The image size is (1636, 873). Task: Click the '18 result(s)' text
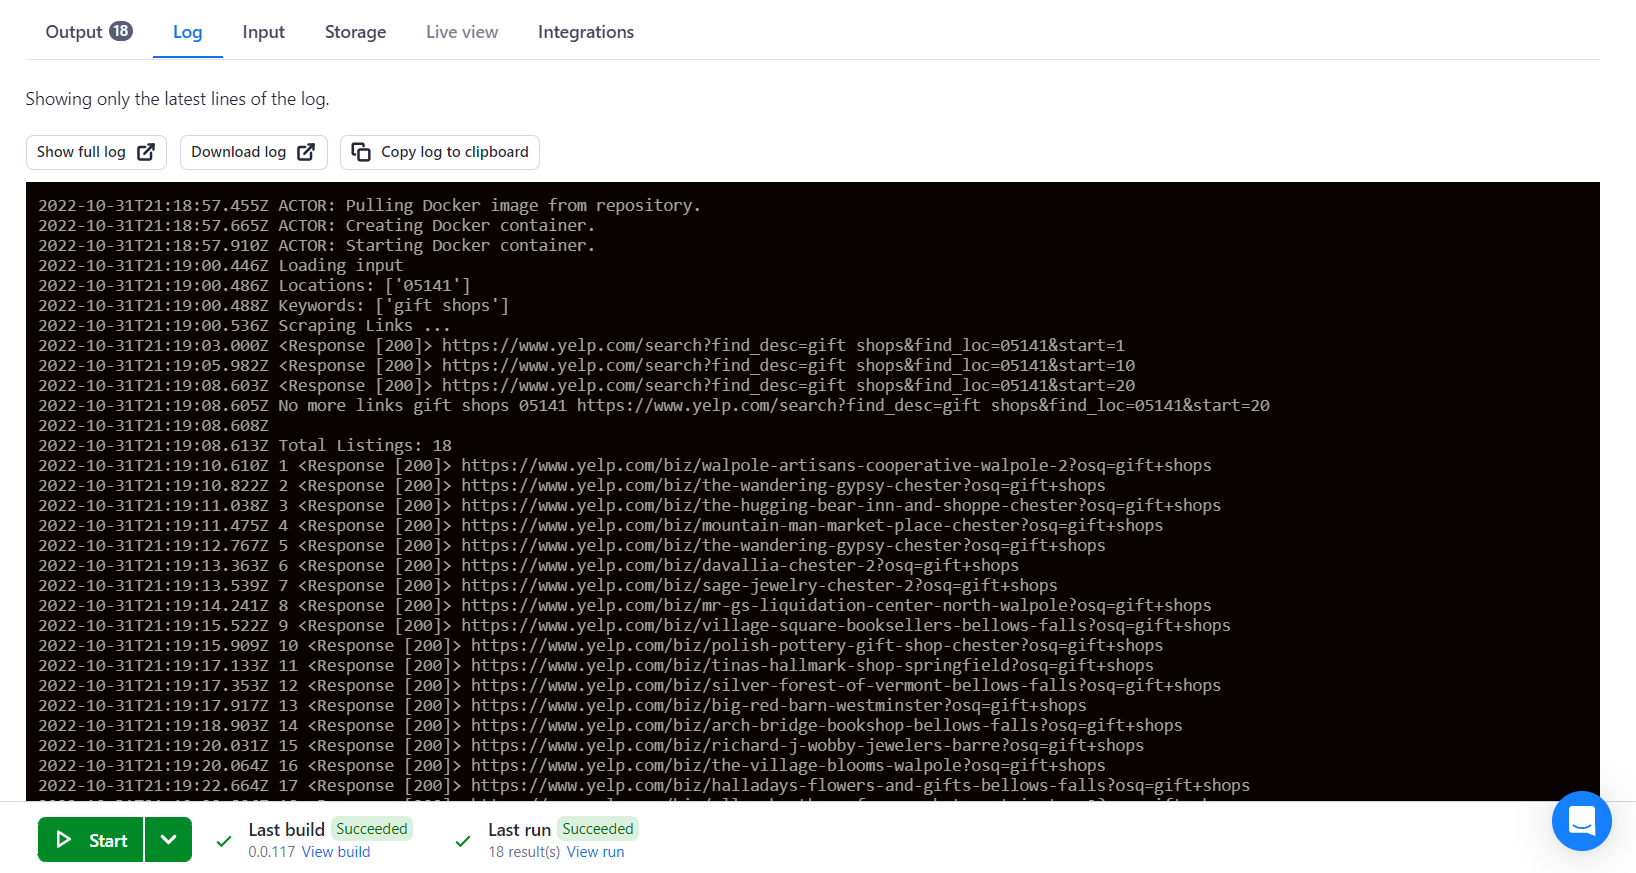(524, 852)
